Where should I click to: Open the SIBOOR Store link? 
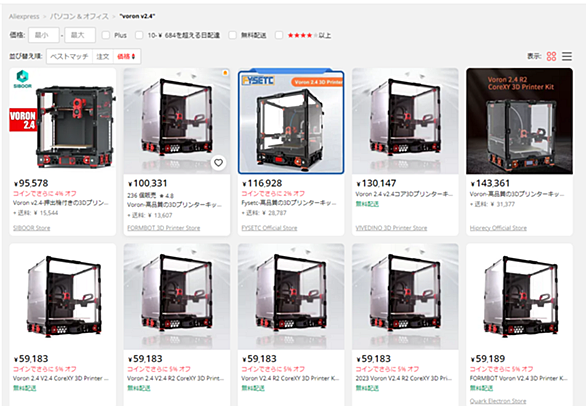(x=32, y=228)
